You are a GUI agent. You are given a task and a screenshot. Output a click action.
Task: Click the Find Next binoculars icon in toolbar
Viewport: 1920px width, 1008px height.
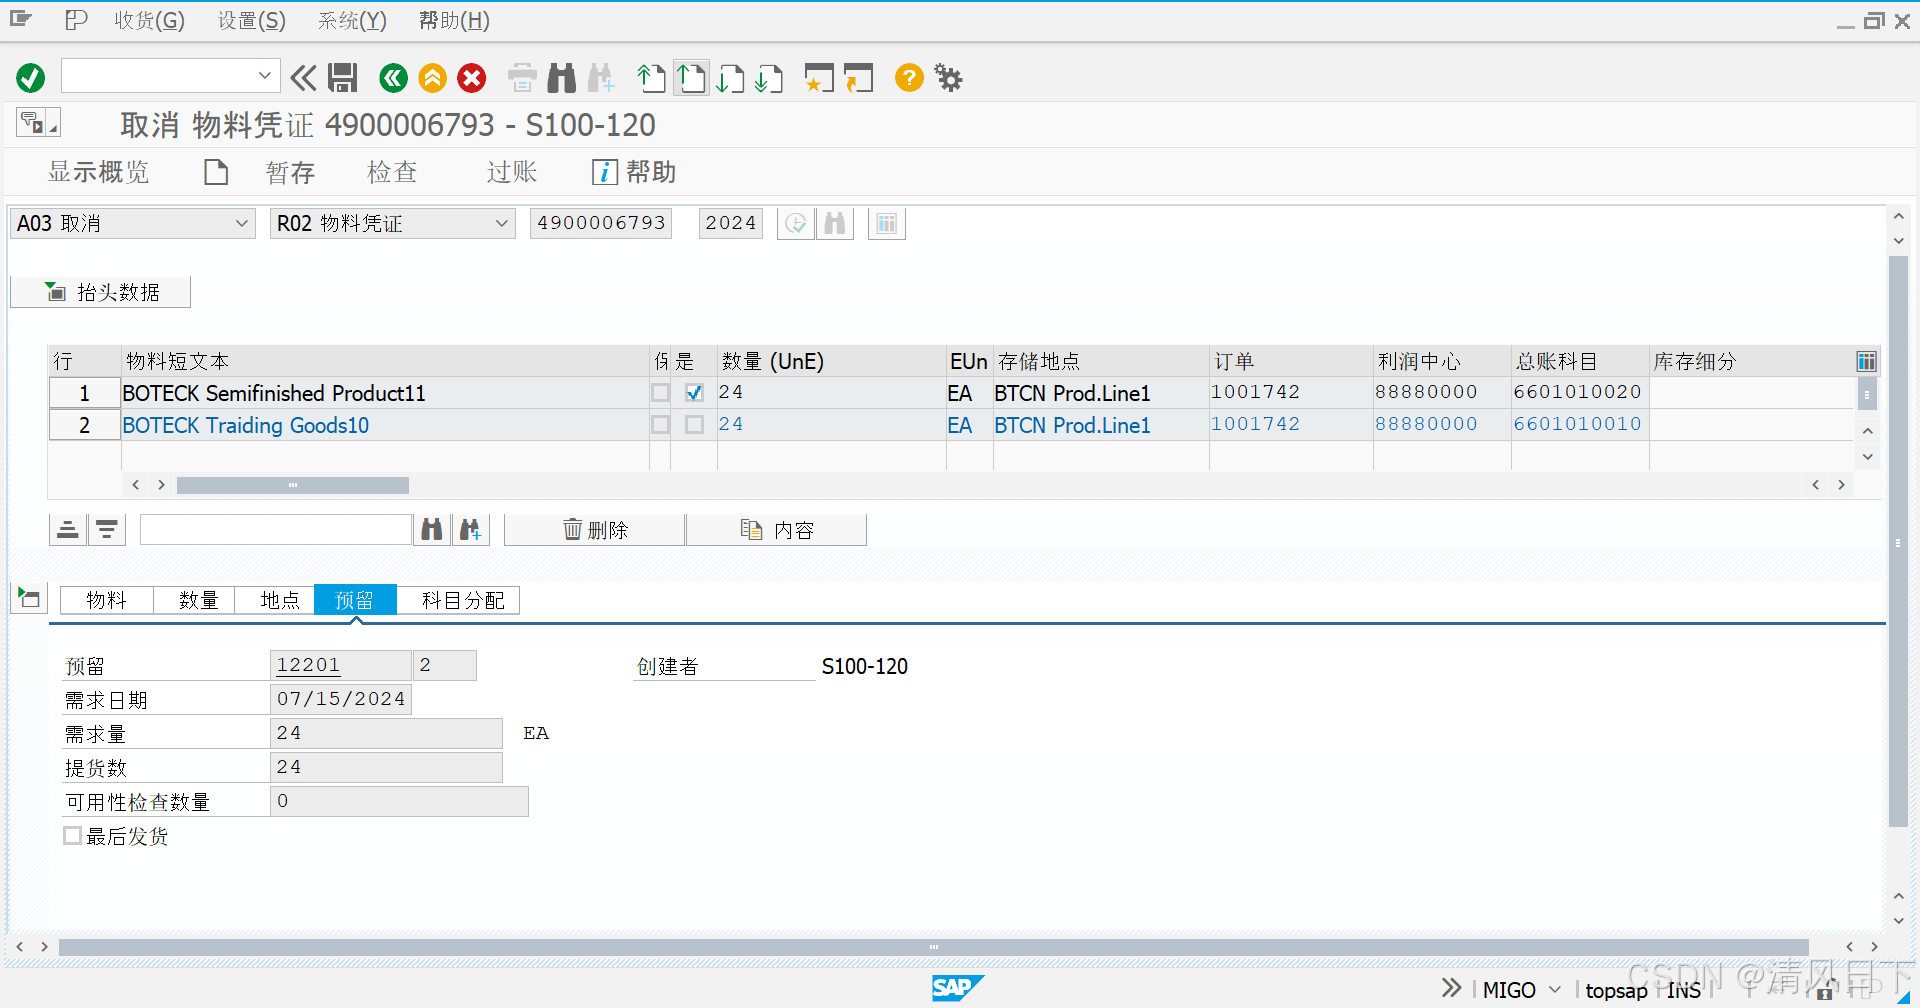[x=601, y=78]
